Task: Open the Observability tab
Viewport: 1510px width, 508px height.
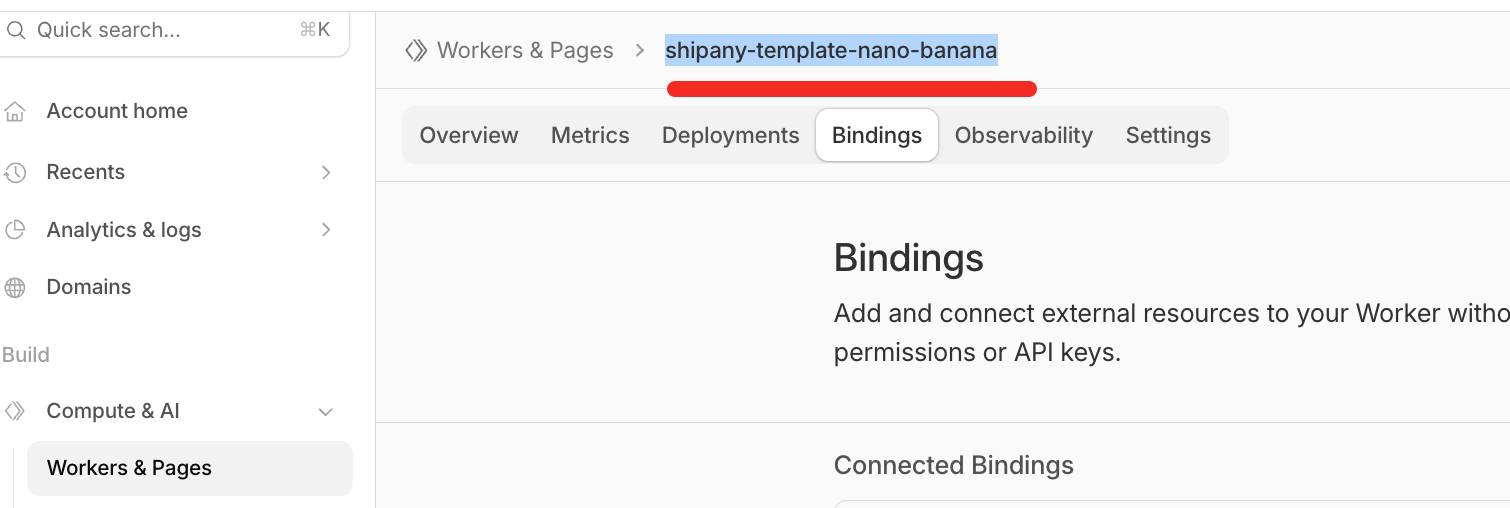Action: 1024,135
